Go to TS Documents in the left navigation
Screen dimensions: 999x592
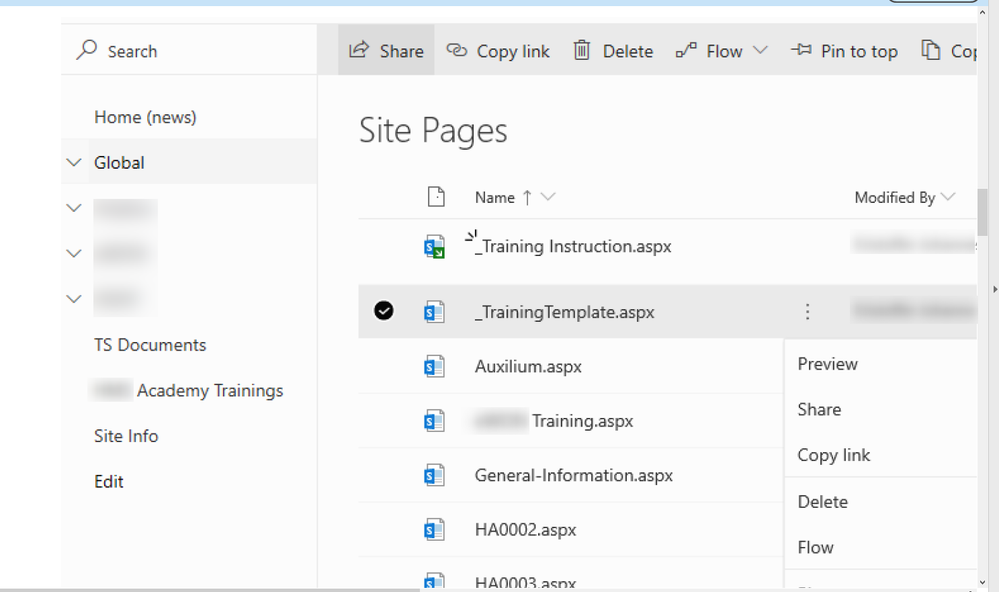pyautogui.click(x=150, y=345)
